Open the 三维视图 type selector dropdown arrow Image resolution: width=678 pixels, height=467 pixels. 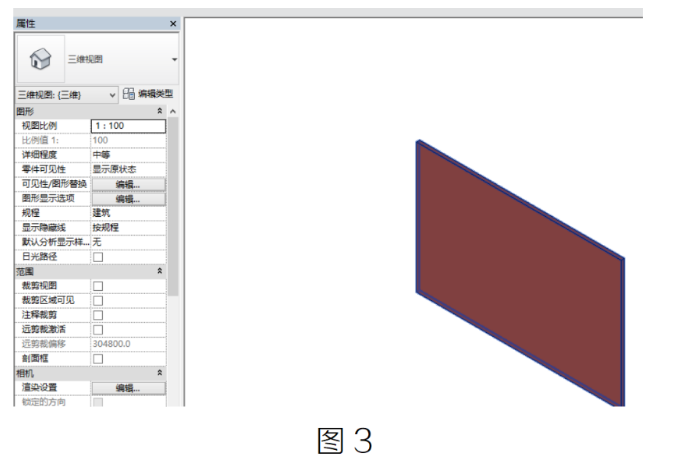point(174,59)
